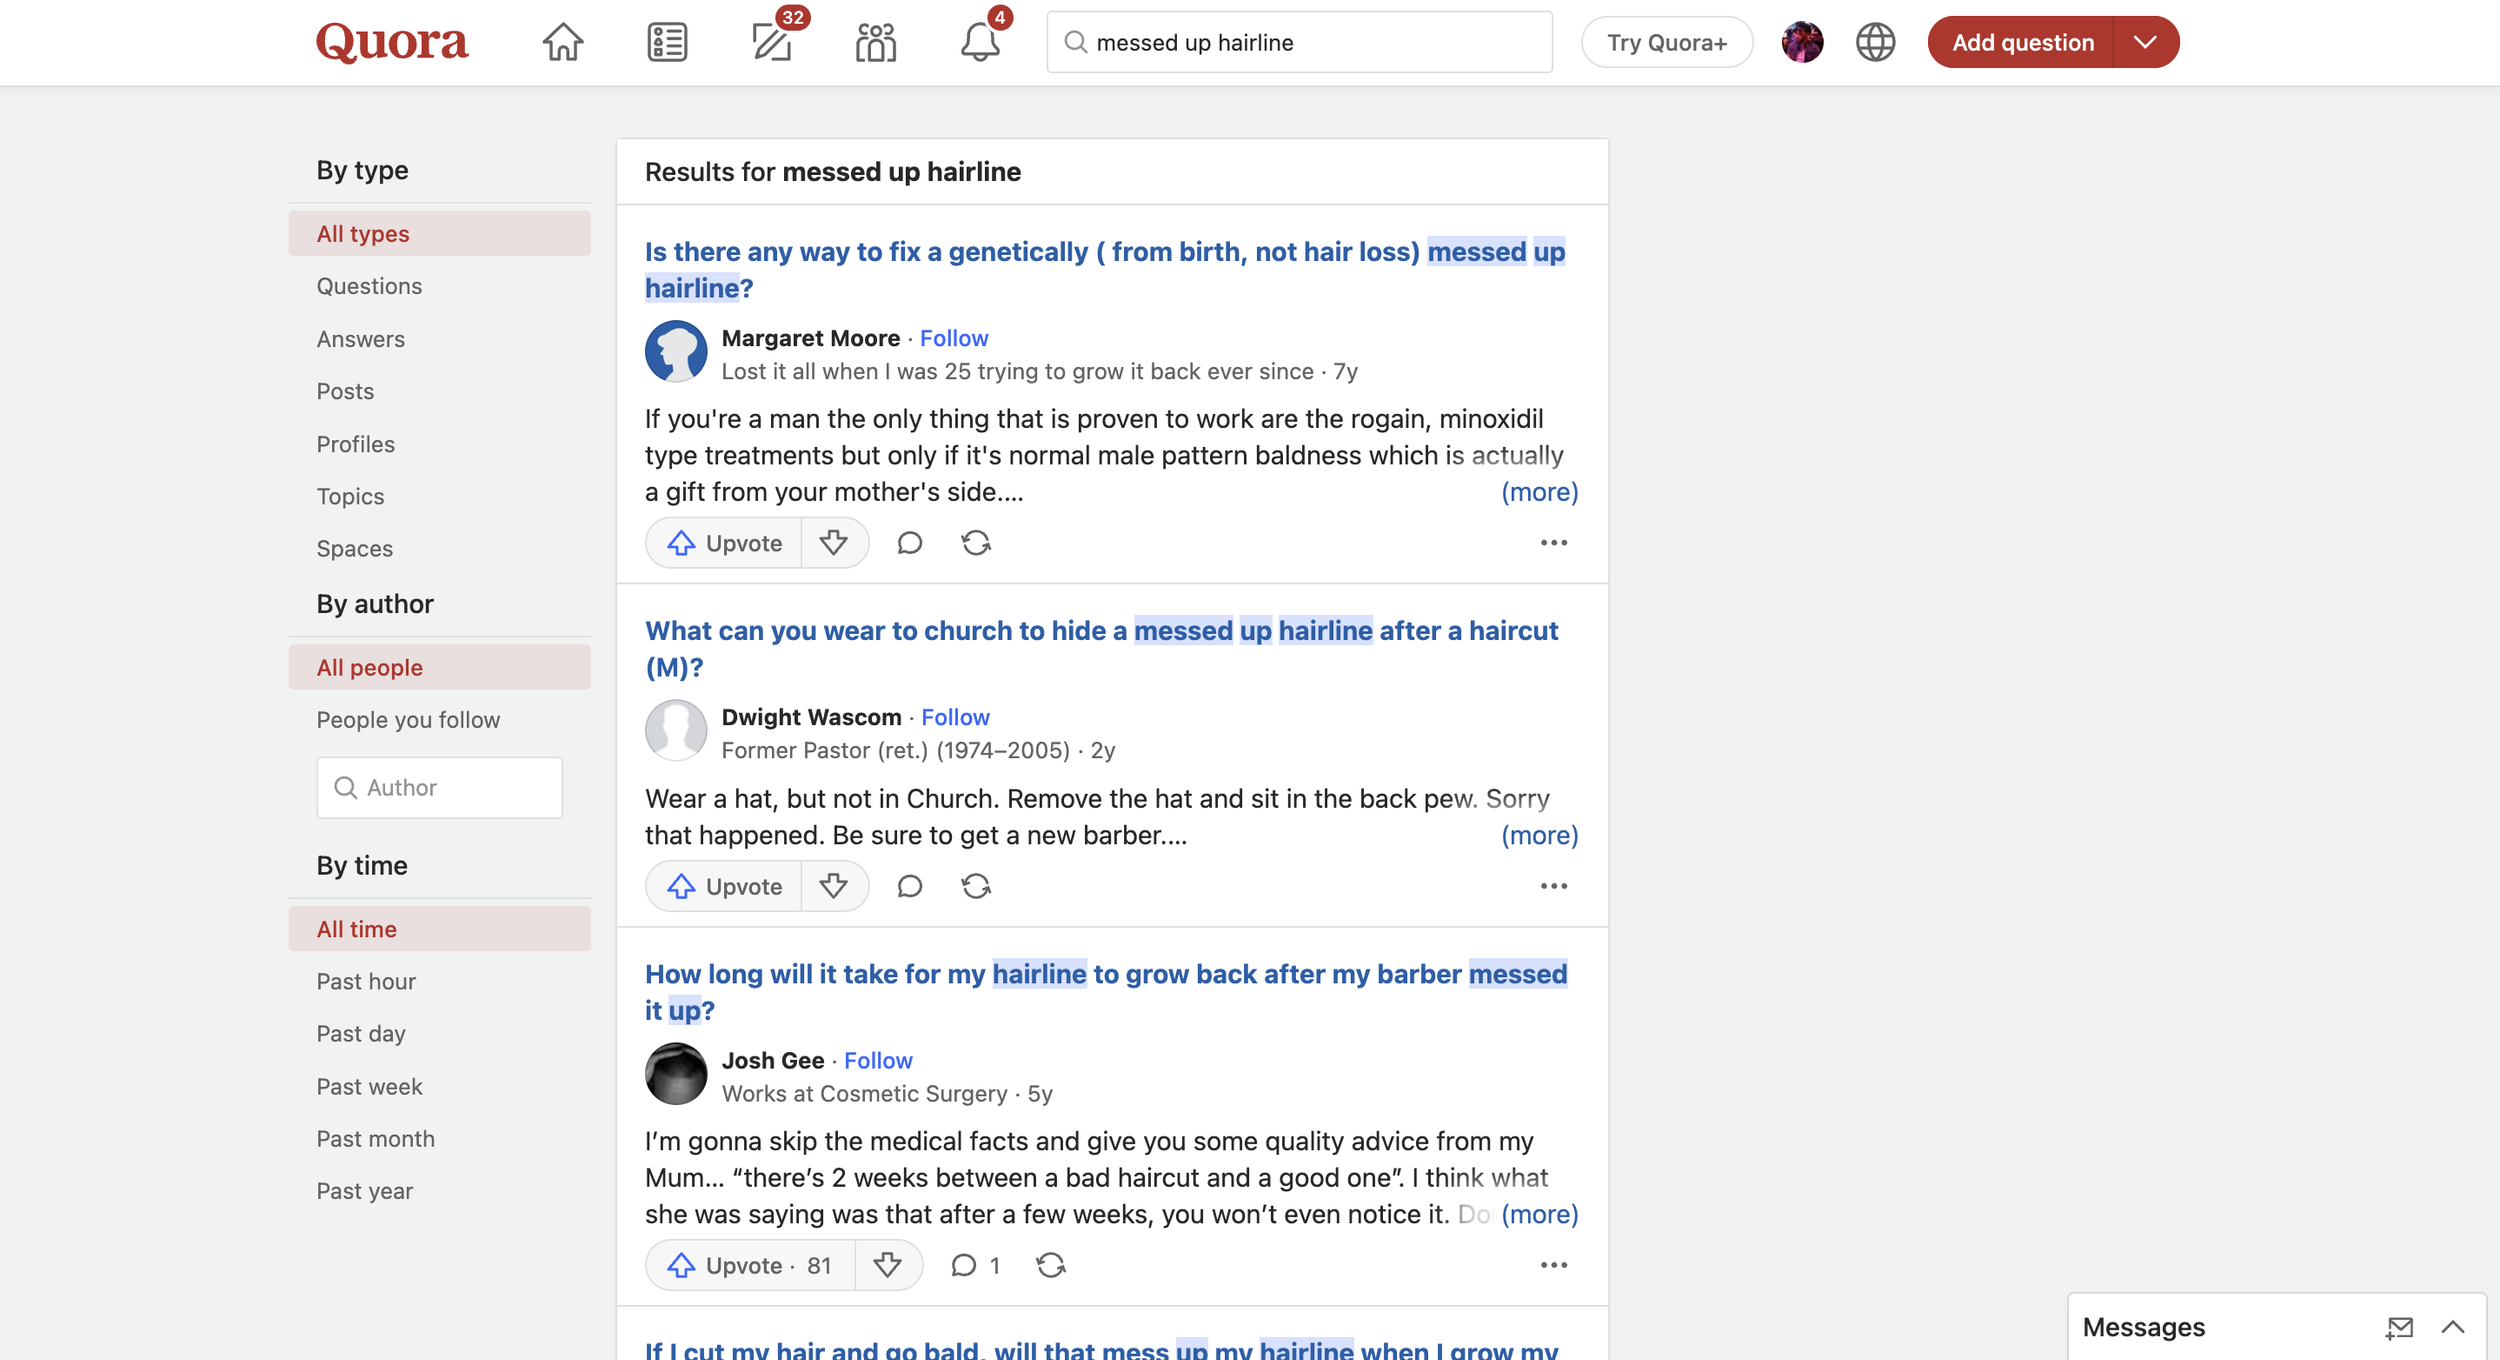
Task: Downvote Margaret Moore's answer
Action: click(833, 543)
